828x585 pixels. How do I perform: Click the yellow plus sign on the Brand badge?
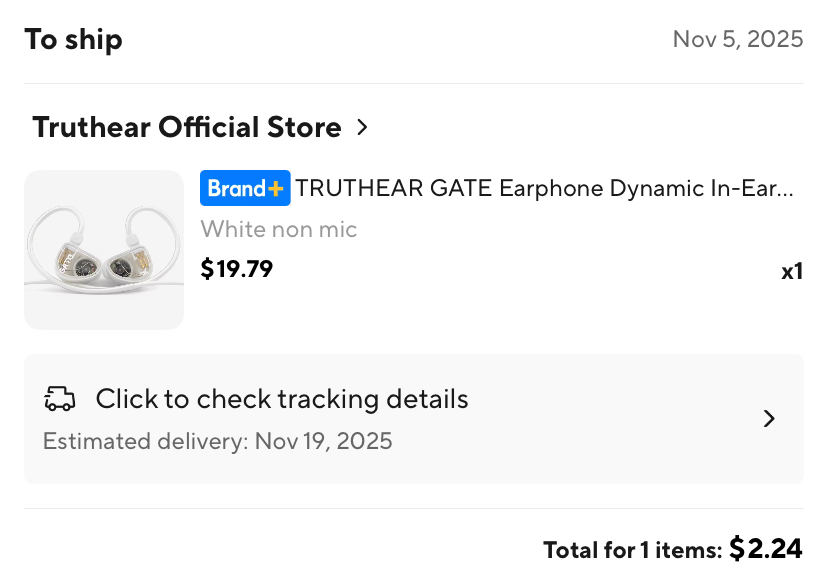(x=277, y=188)
